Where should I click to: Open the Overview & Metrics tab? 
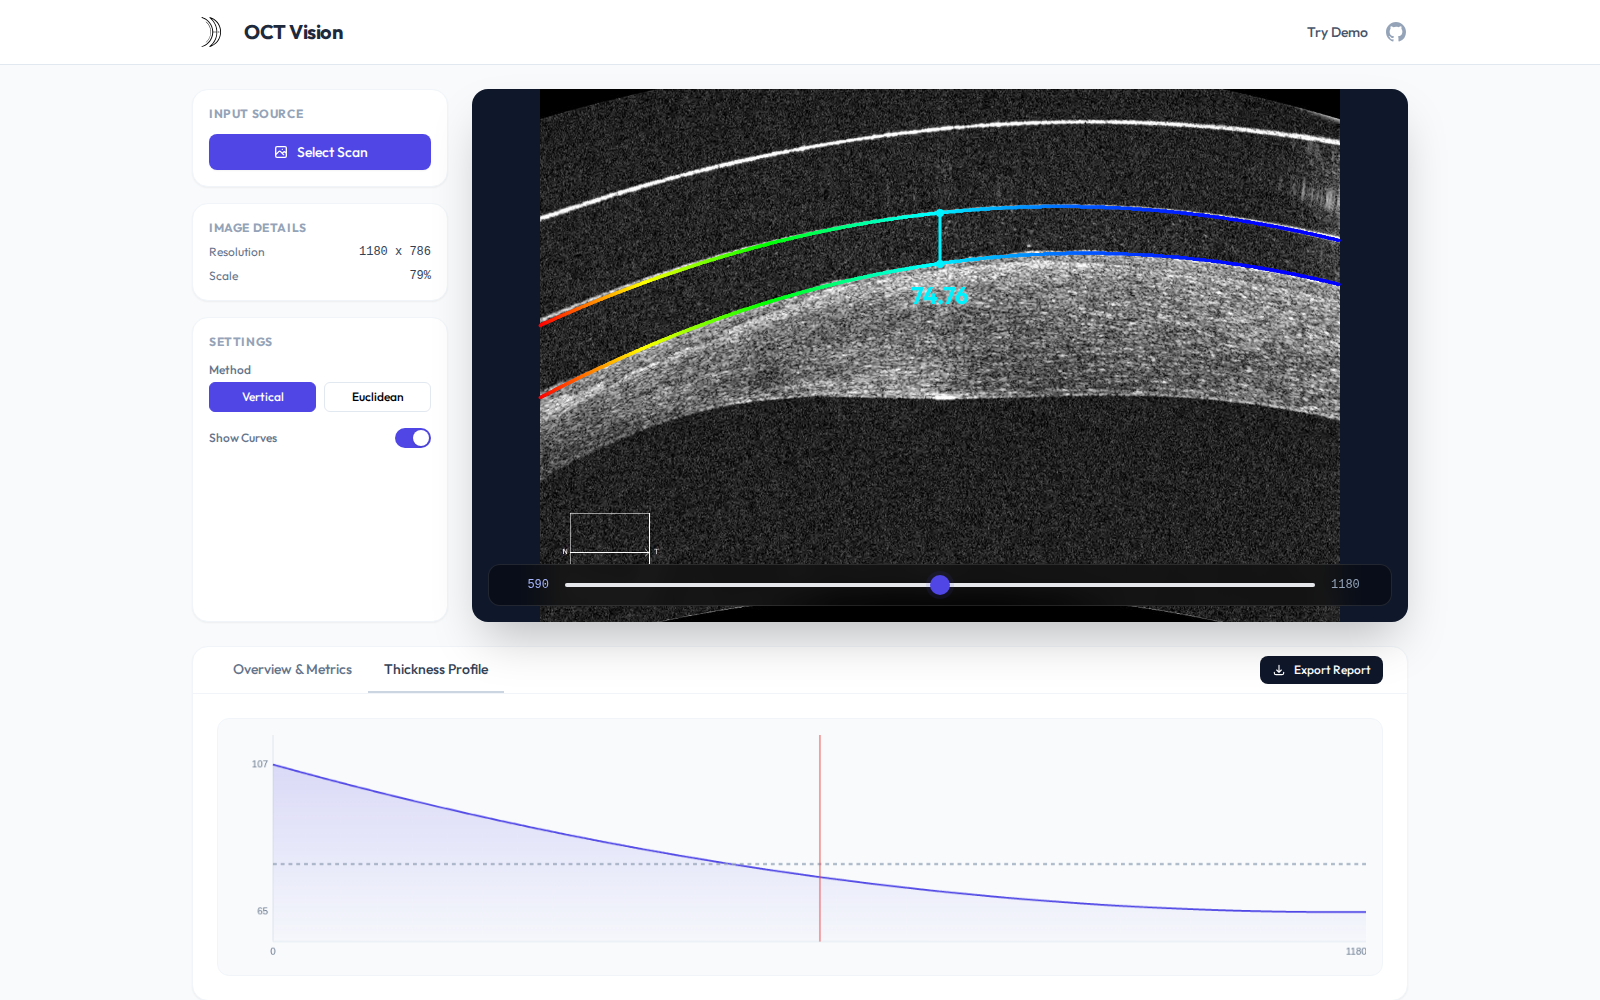[x=292, y=669]
